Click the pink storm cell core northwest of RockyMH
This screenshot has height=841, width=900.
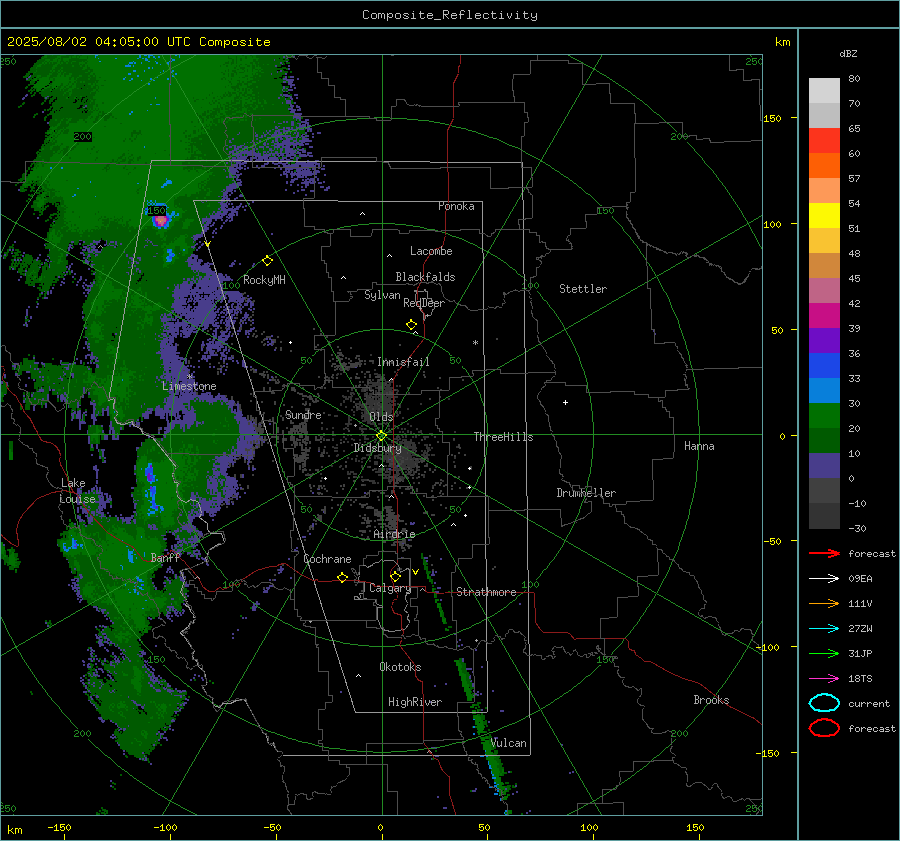coord(161,220)
